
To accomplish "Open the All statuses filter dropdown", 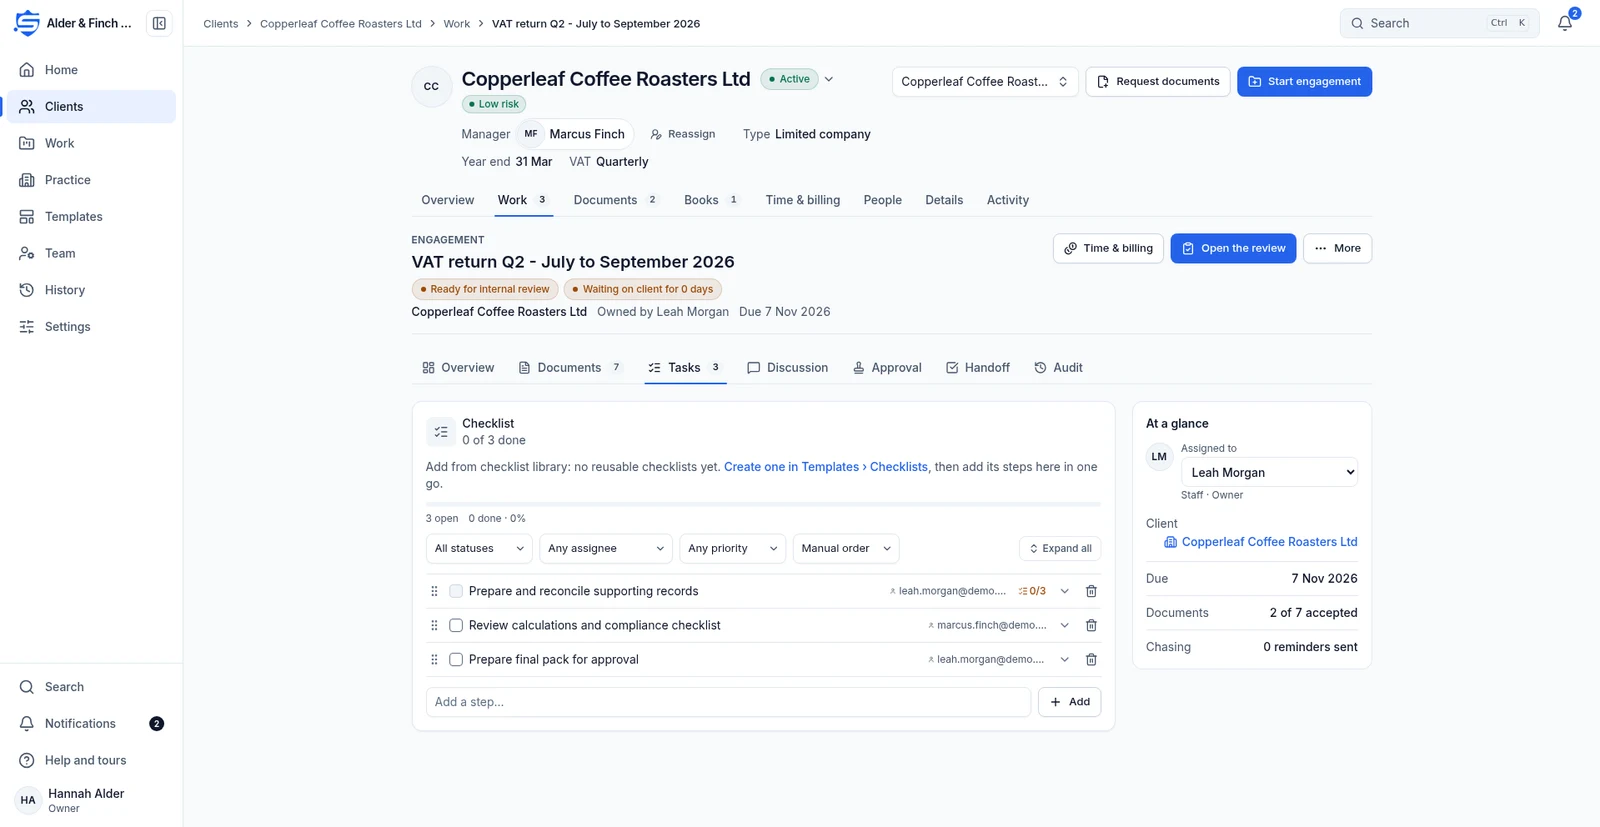I will [x=479, y=548].
